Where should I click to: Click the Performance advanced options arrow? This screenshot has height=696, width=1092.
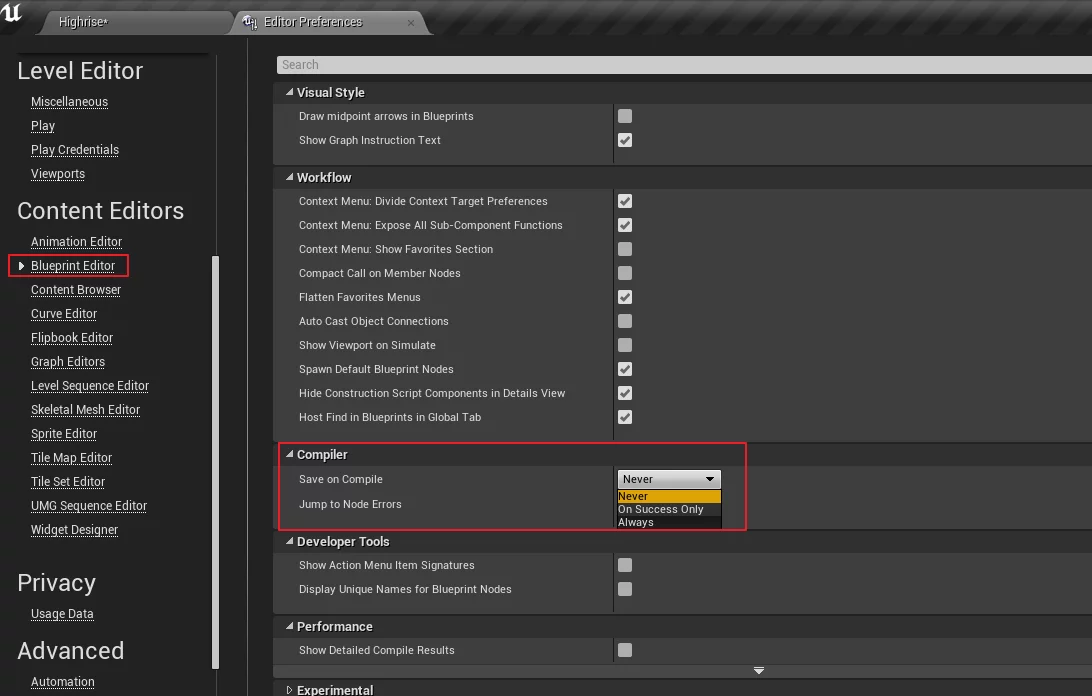[x=759, y=670]
